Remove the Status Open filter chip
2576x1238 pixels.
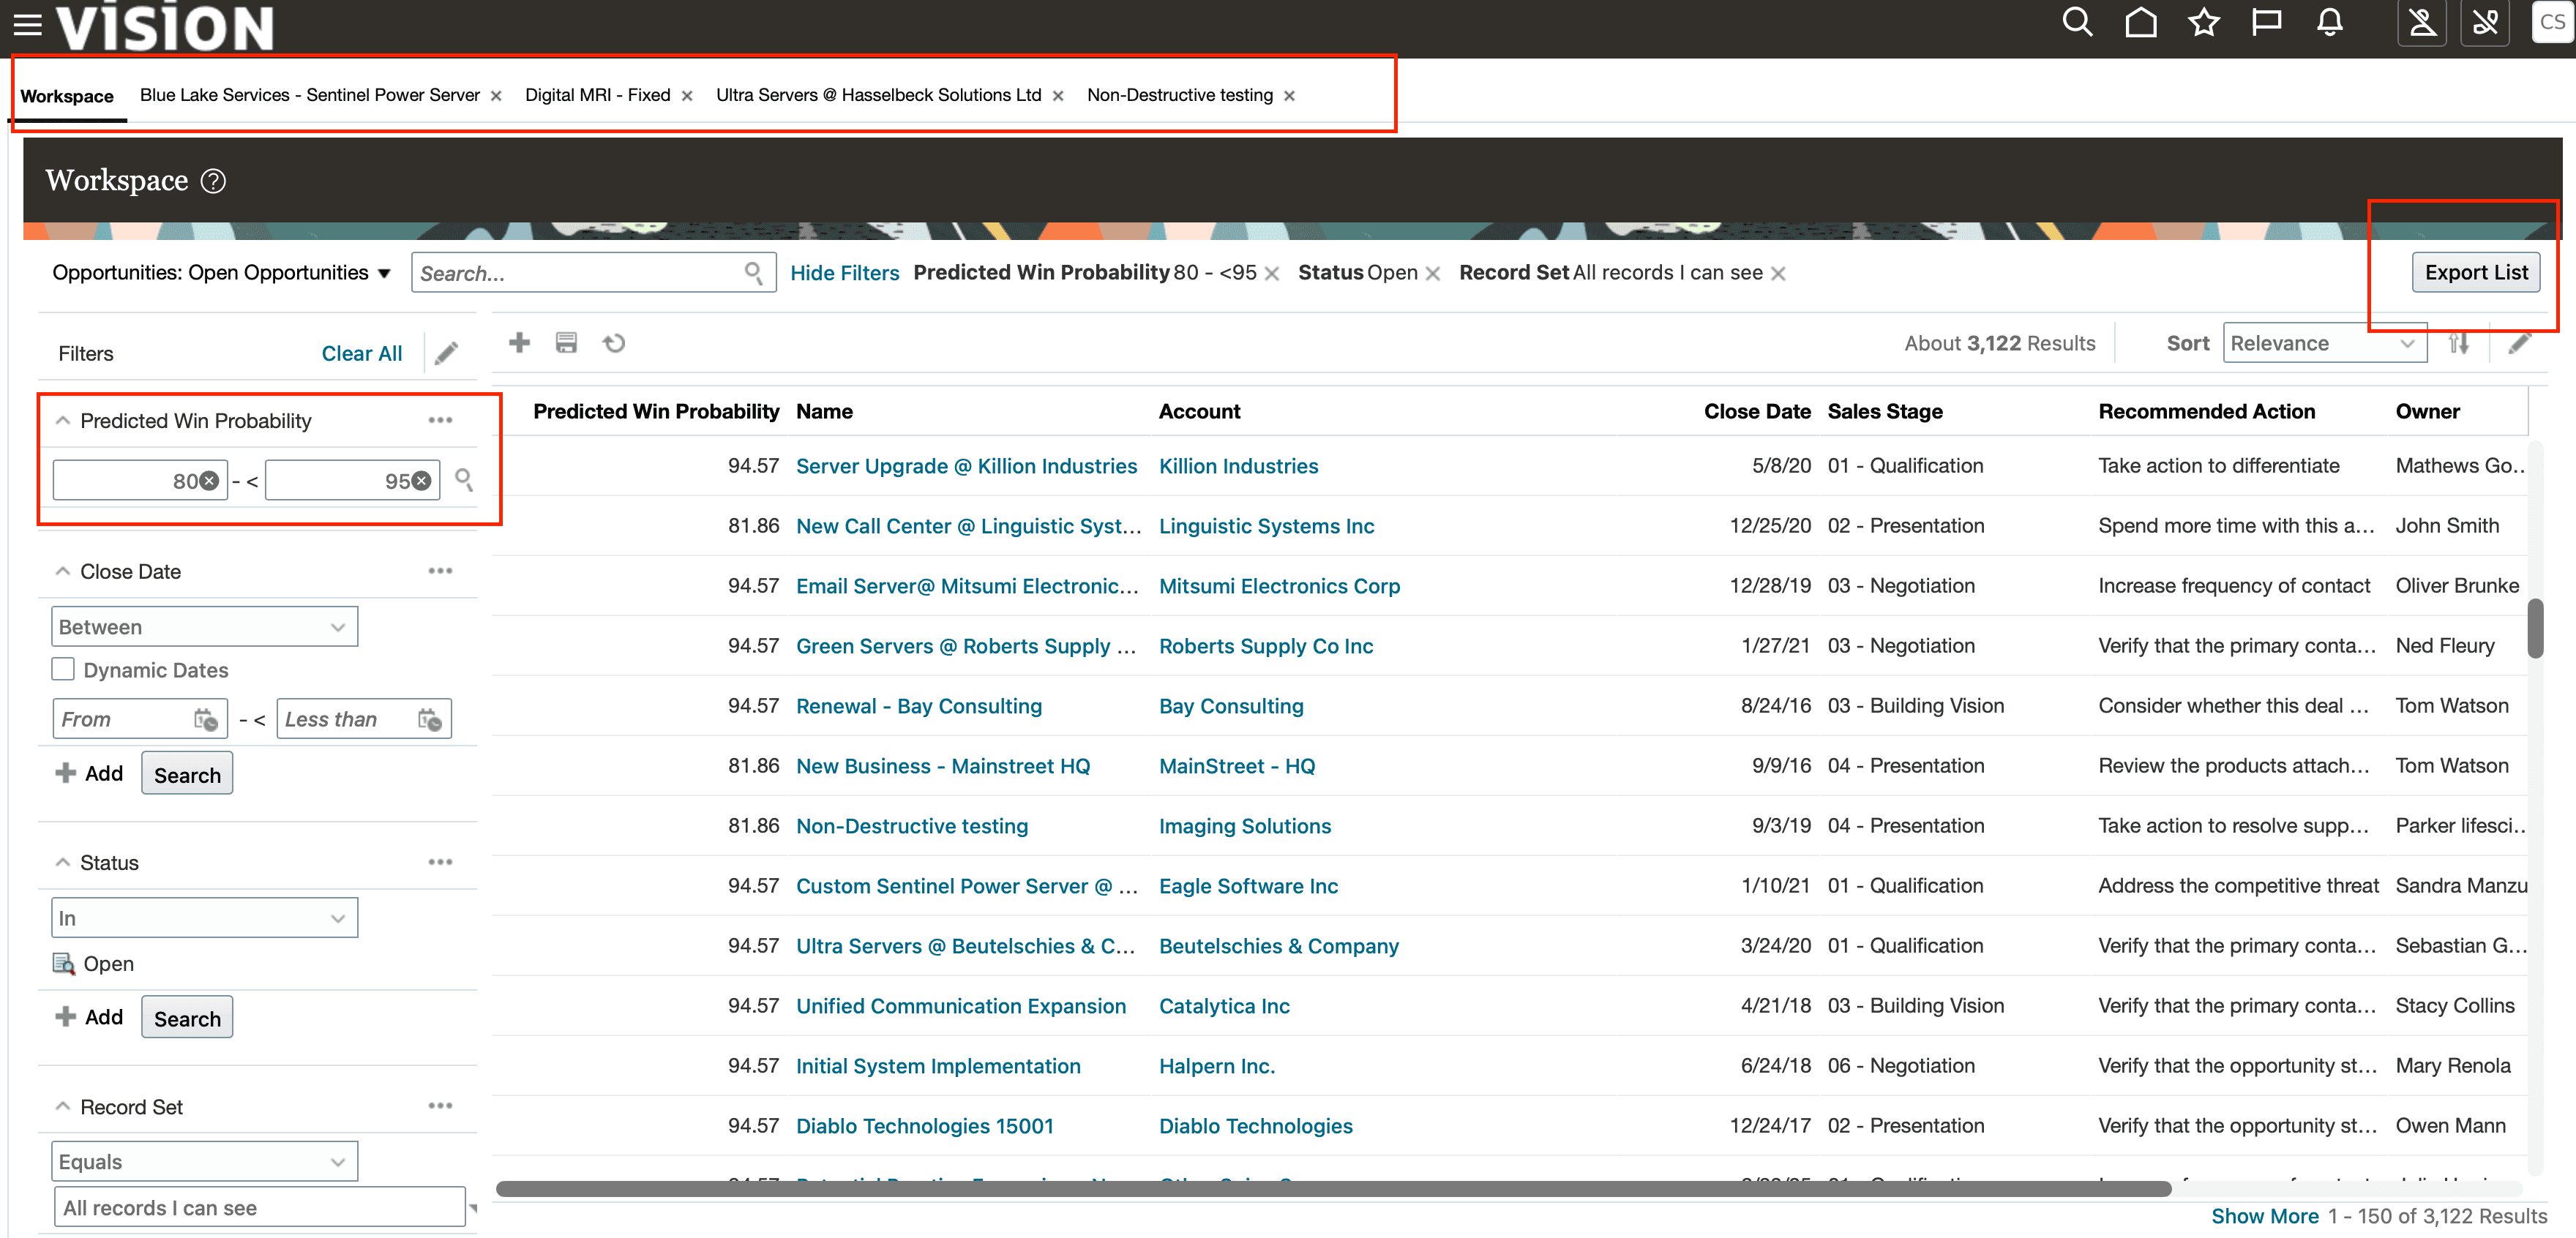coord(1432,273)
